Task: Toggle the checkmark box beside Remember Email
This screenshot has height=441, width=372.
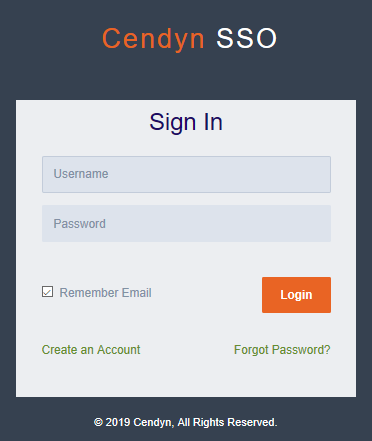Action: point(47,292)
